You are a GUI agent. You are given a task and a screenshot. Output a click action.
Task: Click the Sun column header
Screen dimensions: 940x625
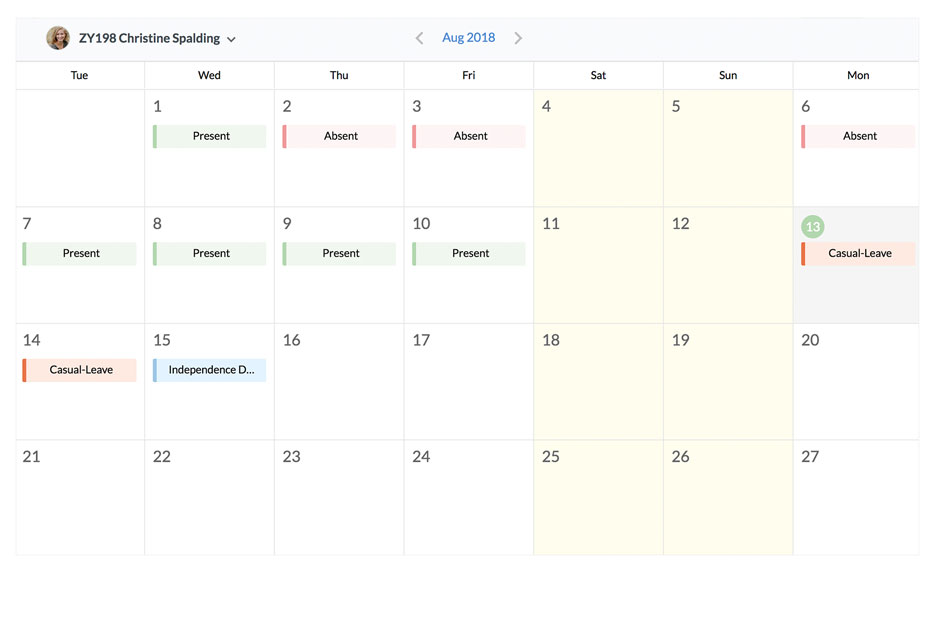(x=728, y=76)
